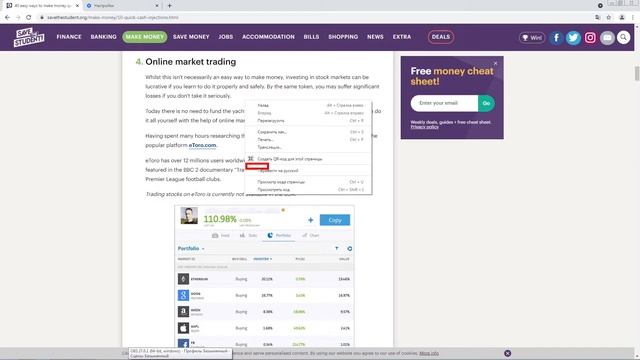Open the EXTRA navigation item
The image size is (640, 360).
[x=402, y=37]
